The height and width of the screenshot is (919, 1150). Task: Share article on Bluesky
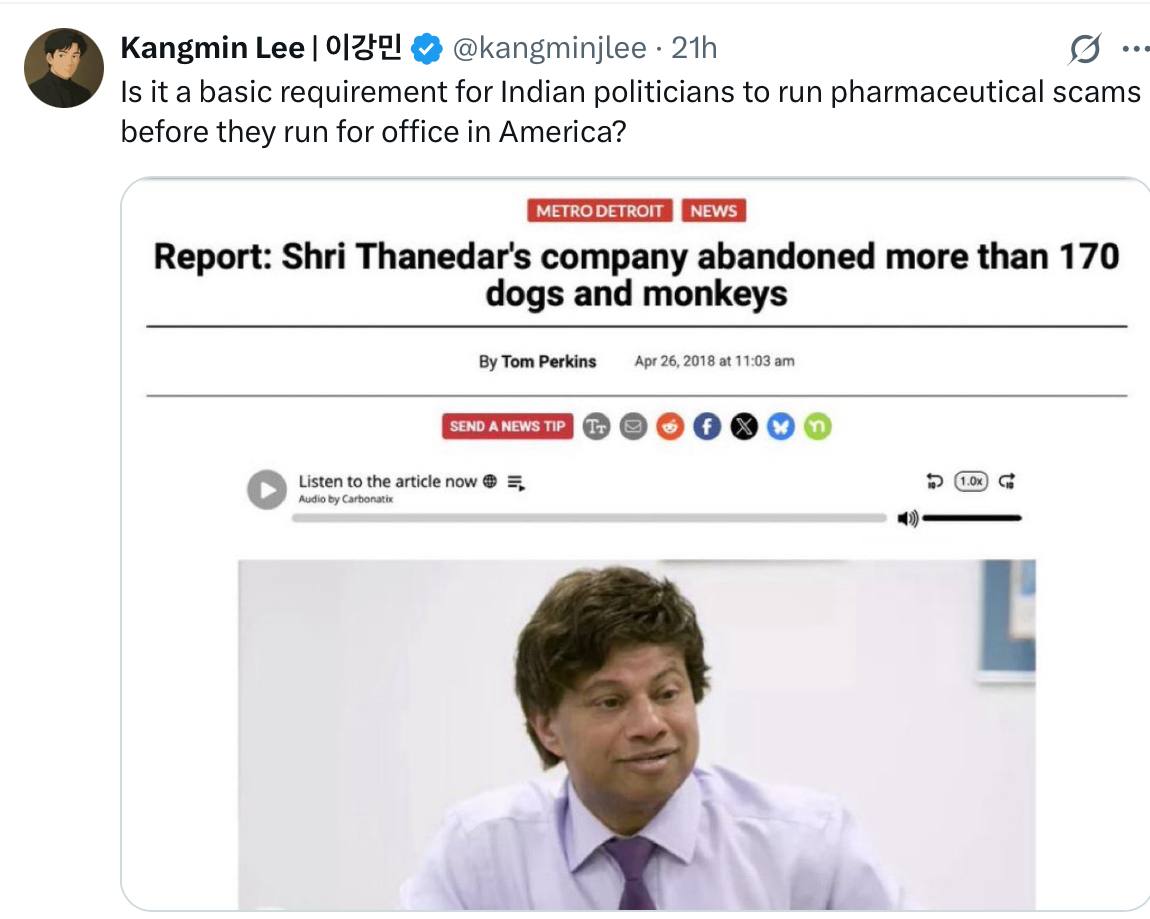tap(780, 426)
